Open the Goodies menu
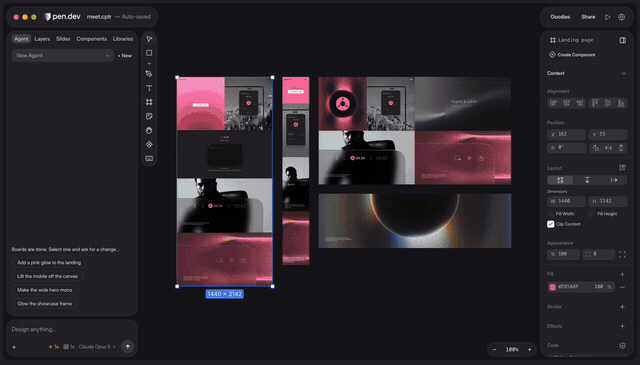This screenshot has height=365, width=640. point(560,17)
